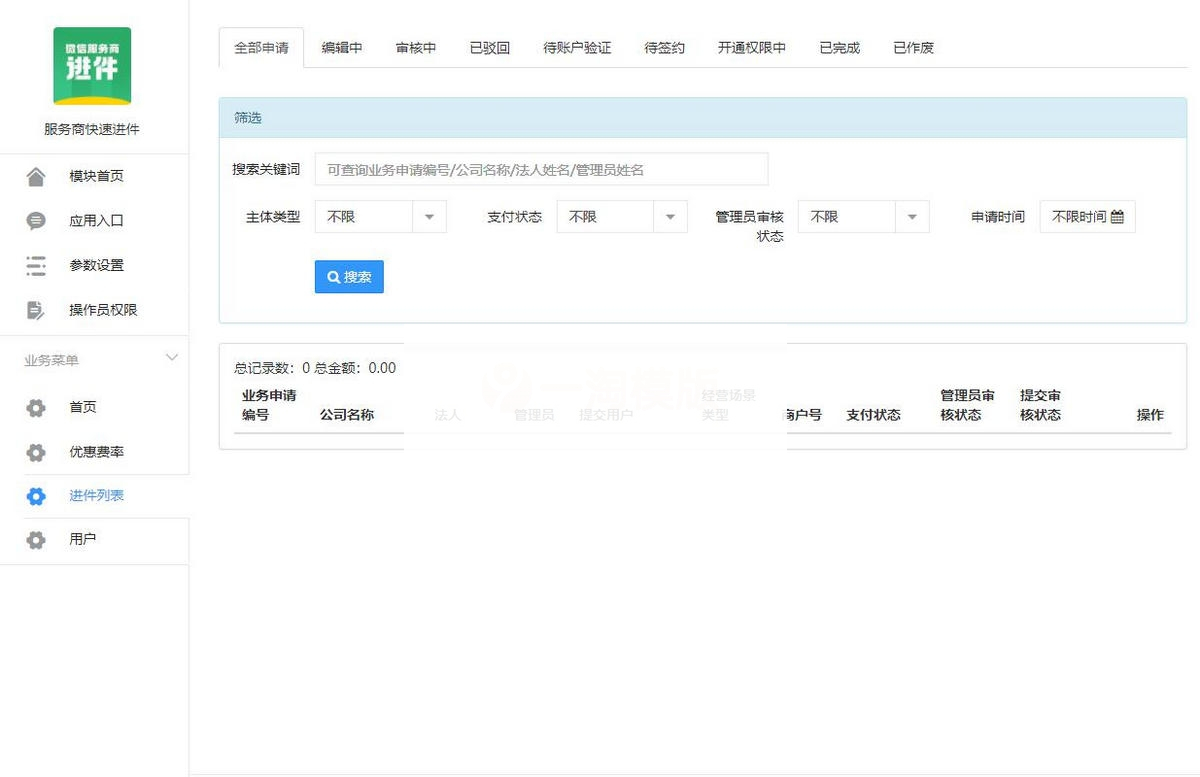Expand the 支付状态 dropdown
The height and width of the screenshot is (777, 1200).
point(622,215)
